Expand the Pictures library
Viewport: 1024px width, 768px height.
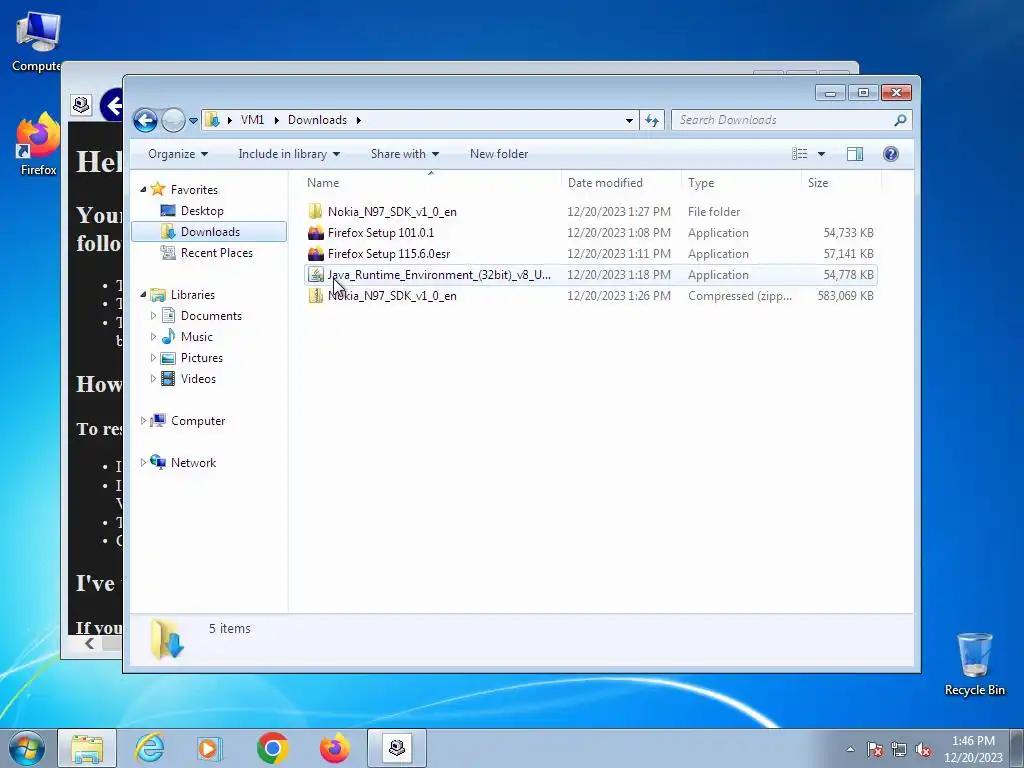153,358
